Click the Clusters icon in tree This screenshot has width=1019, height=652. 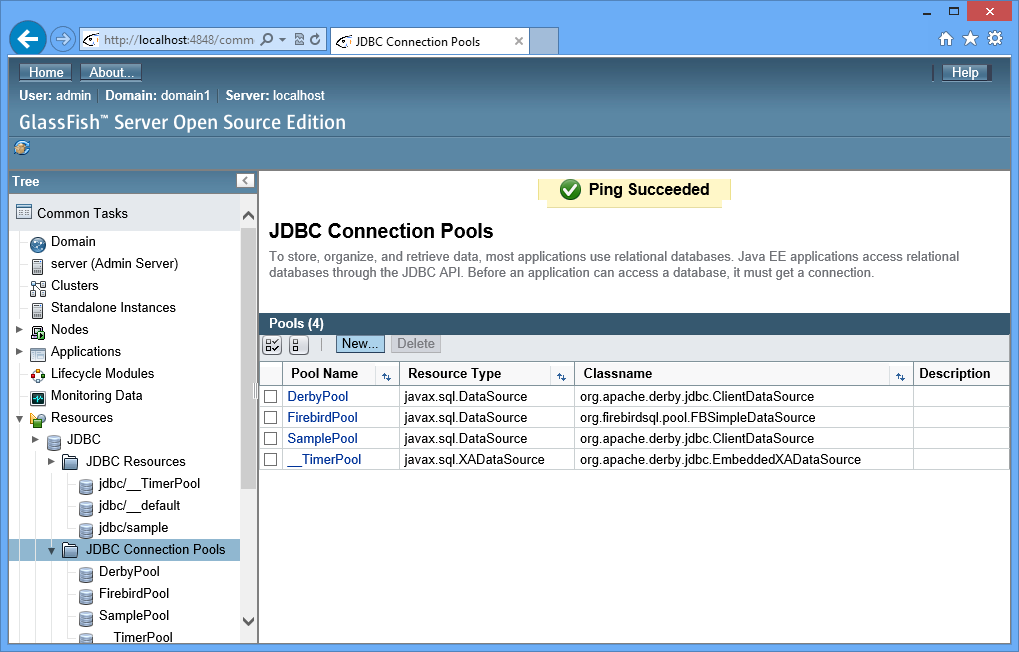point(38,289)
